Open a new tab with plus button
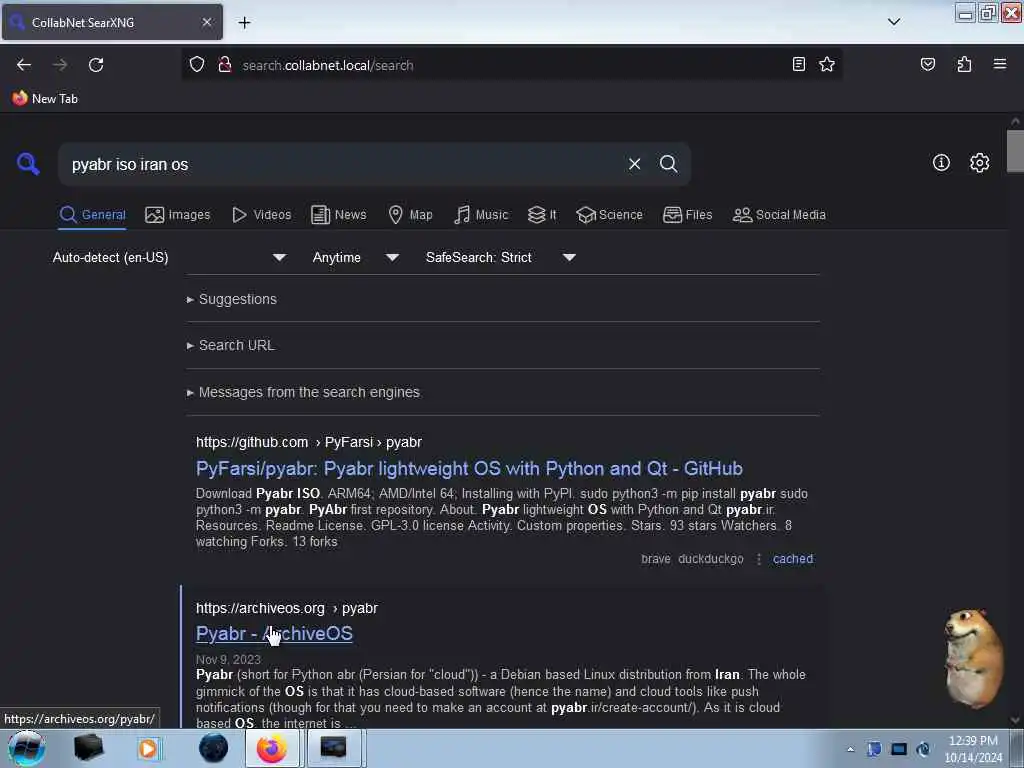This screenshot has height=768, width=1024. pos(244,23)
